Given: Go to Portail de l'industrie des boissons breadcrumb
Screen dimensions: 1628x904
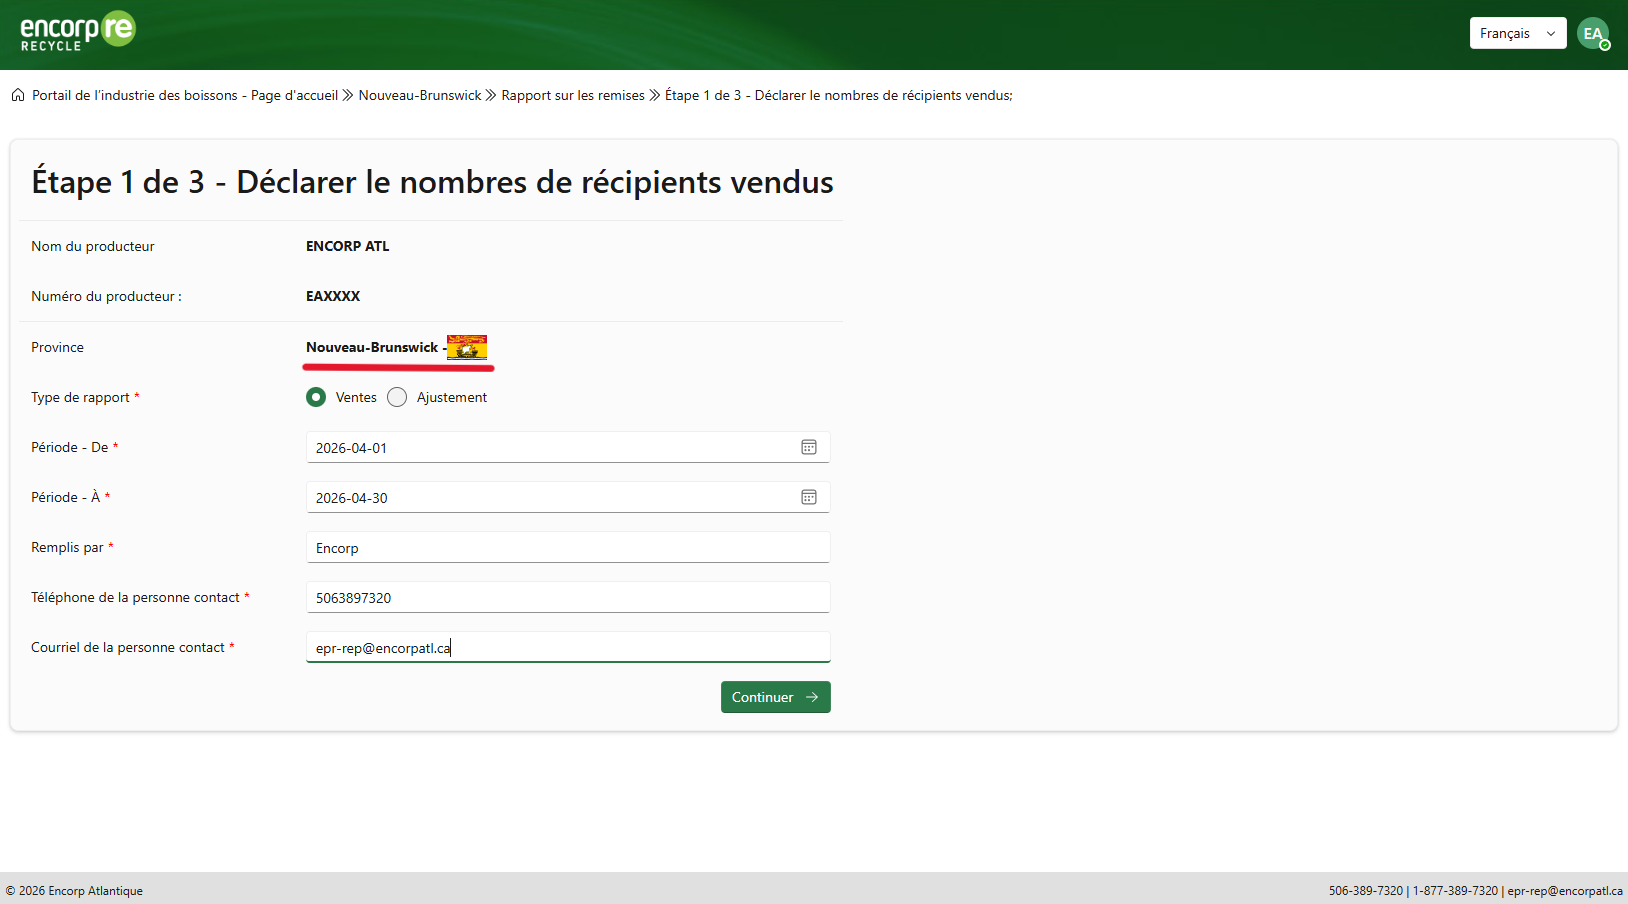Looking at the screenshot, I should point(185,96).
